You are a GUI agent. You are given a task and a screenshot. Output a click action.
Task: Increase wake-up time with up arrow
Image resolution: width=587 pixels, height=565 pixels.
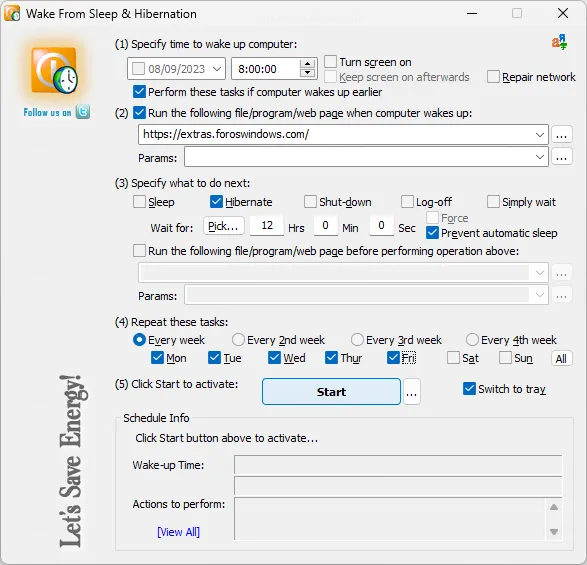click(x=307, y=64)
